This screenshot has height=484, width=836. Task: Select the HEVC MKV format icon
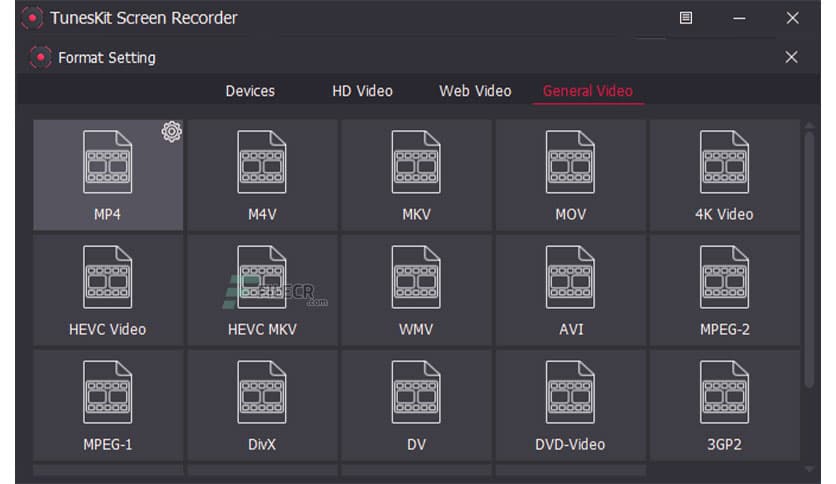coord(262,277)
